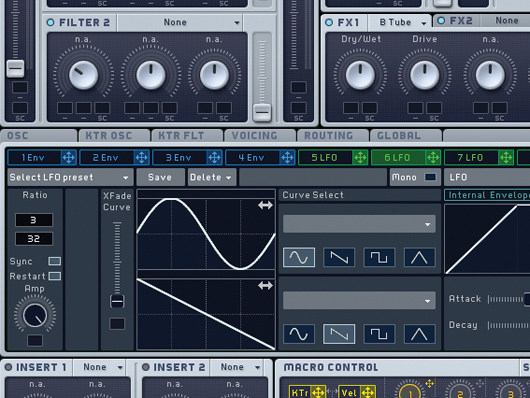Click the LFO mode selector
The height and width of the screenshot is (398, 530).
pos(487,177)
